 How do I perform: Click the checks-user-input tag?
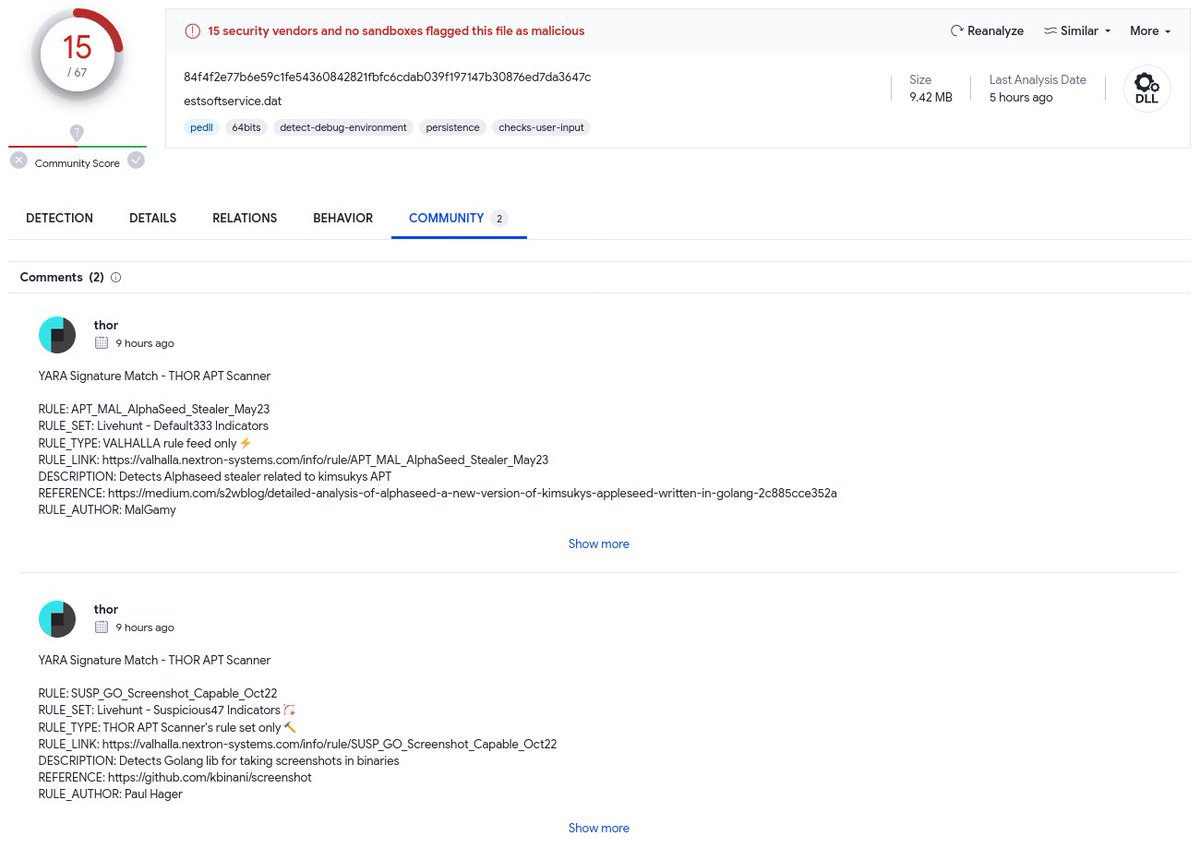point(541,127)
